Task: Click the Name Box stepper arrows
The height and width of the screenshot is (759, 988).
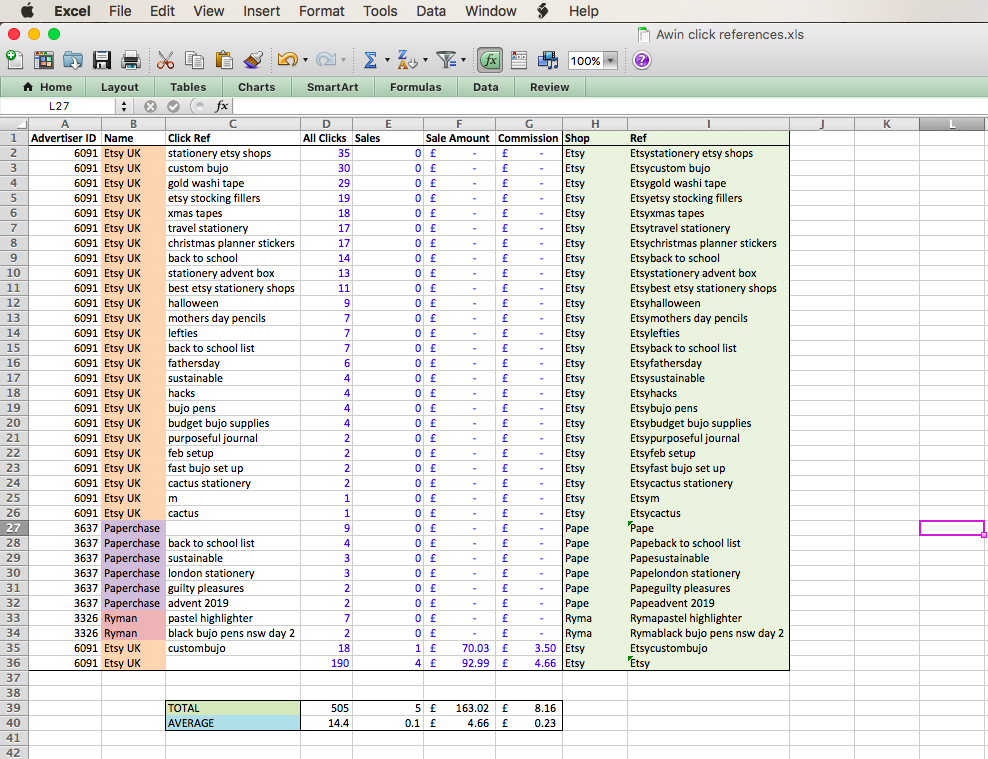Action: point(124,106)
